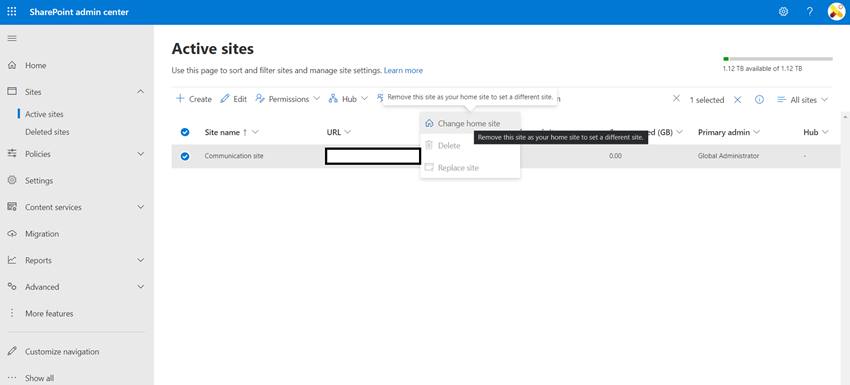
Task: Click the Advanced icon in sidebar
Action: tap(12, 287)
